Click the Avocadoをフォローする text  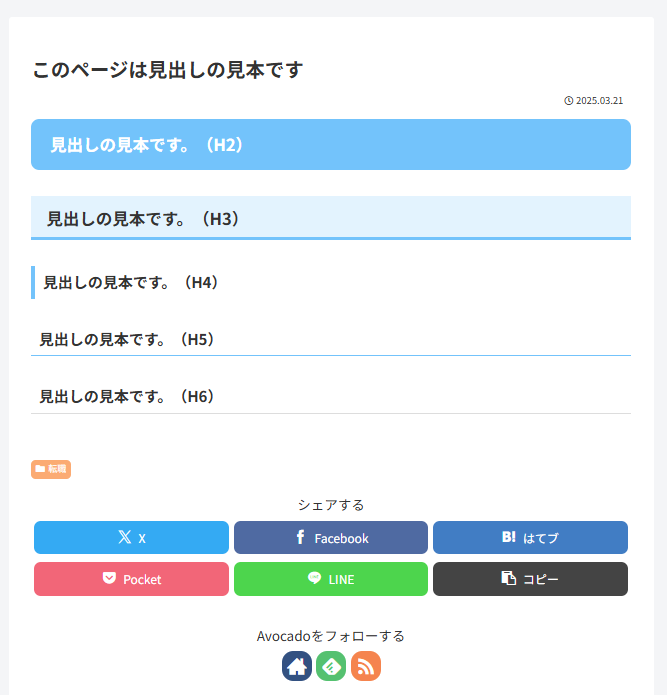point(331,636)
